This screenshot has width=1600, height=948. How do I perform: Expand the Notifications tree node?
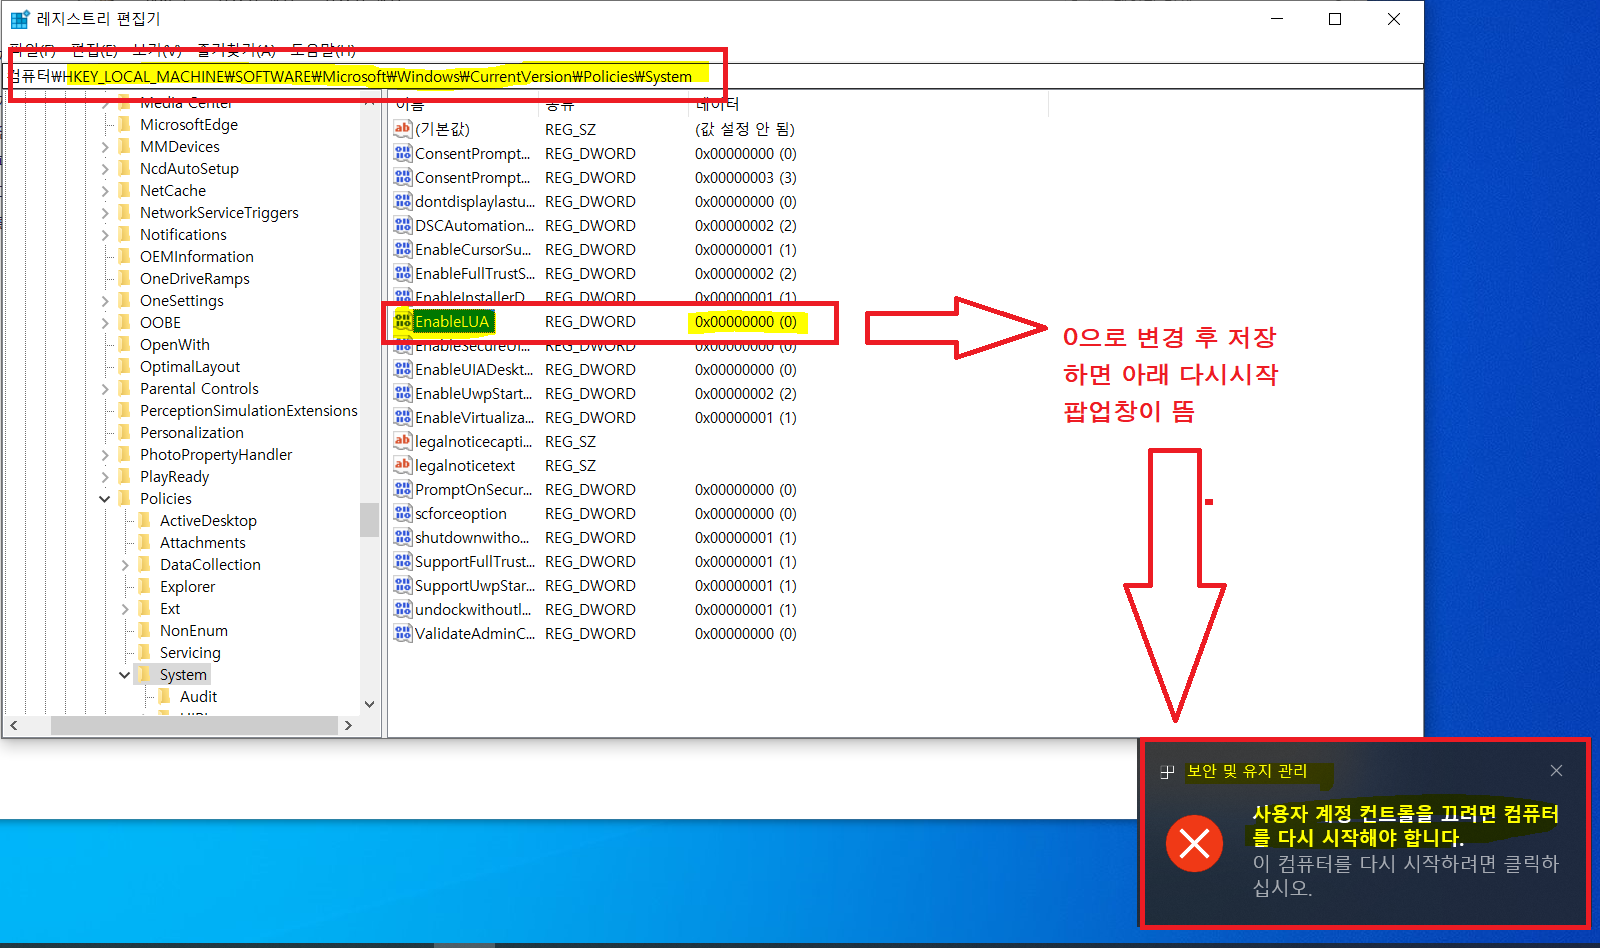(x=105, y=235)
